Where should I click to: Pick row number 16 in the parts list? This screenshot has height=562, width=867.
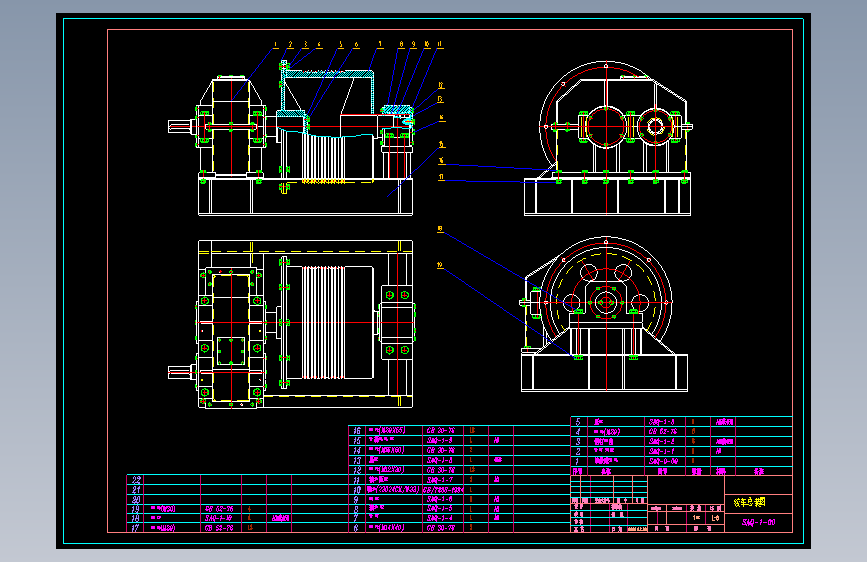[x=357, y=430]
